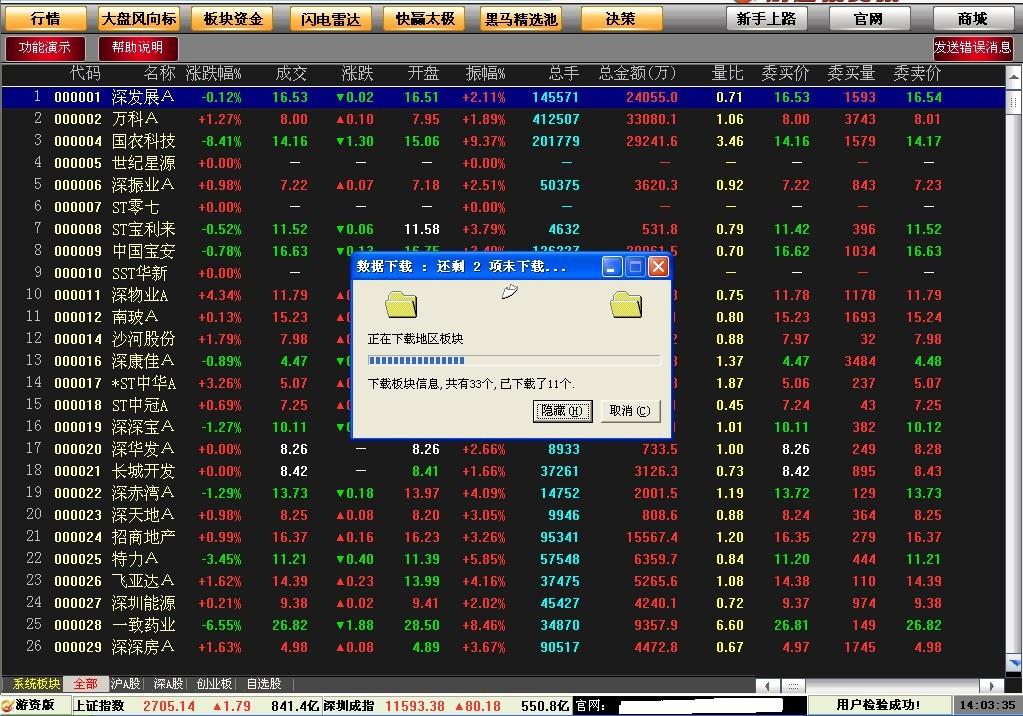Click 用户检验成功! status message
The height and width of the screenshot is (716, 1023).
pyautogui.click(x=878, y=705)
